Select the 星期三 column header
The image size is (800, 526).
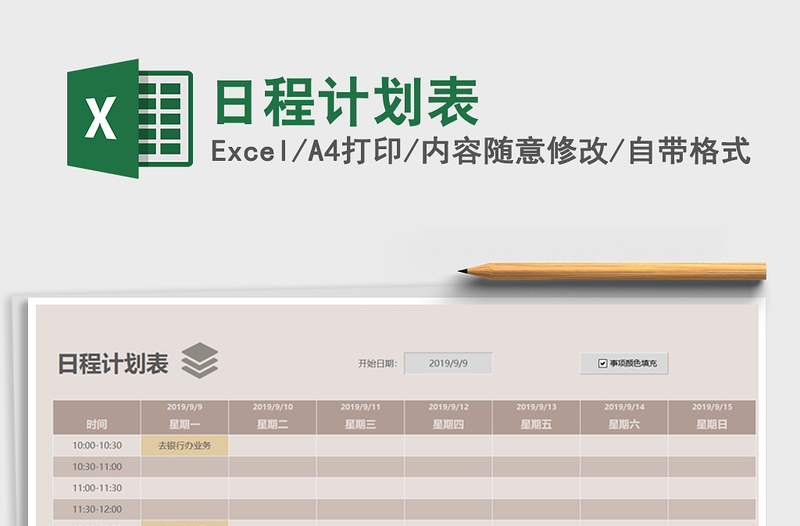click(x=360, y=424)
